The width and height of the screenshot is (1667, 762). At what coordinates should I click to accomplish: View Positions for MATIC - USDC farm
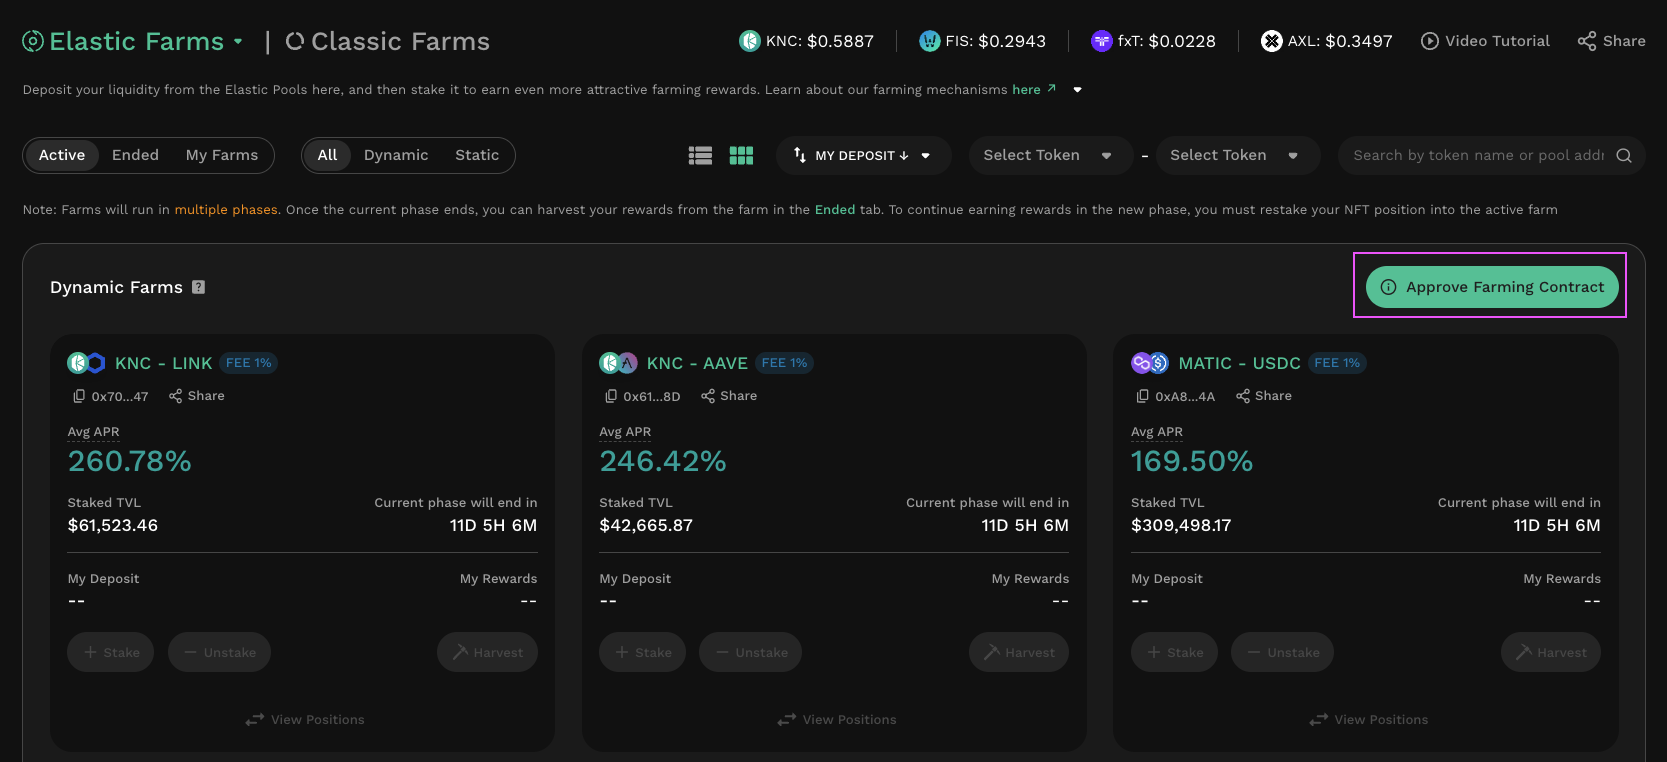point(1369,720)
